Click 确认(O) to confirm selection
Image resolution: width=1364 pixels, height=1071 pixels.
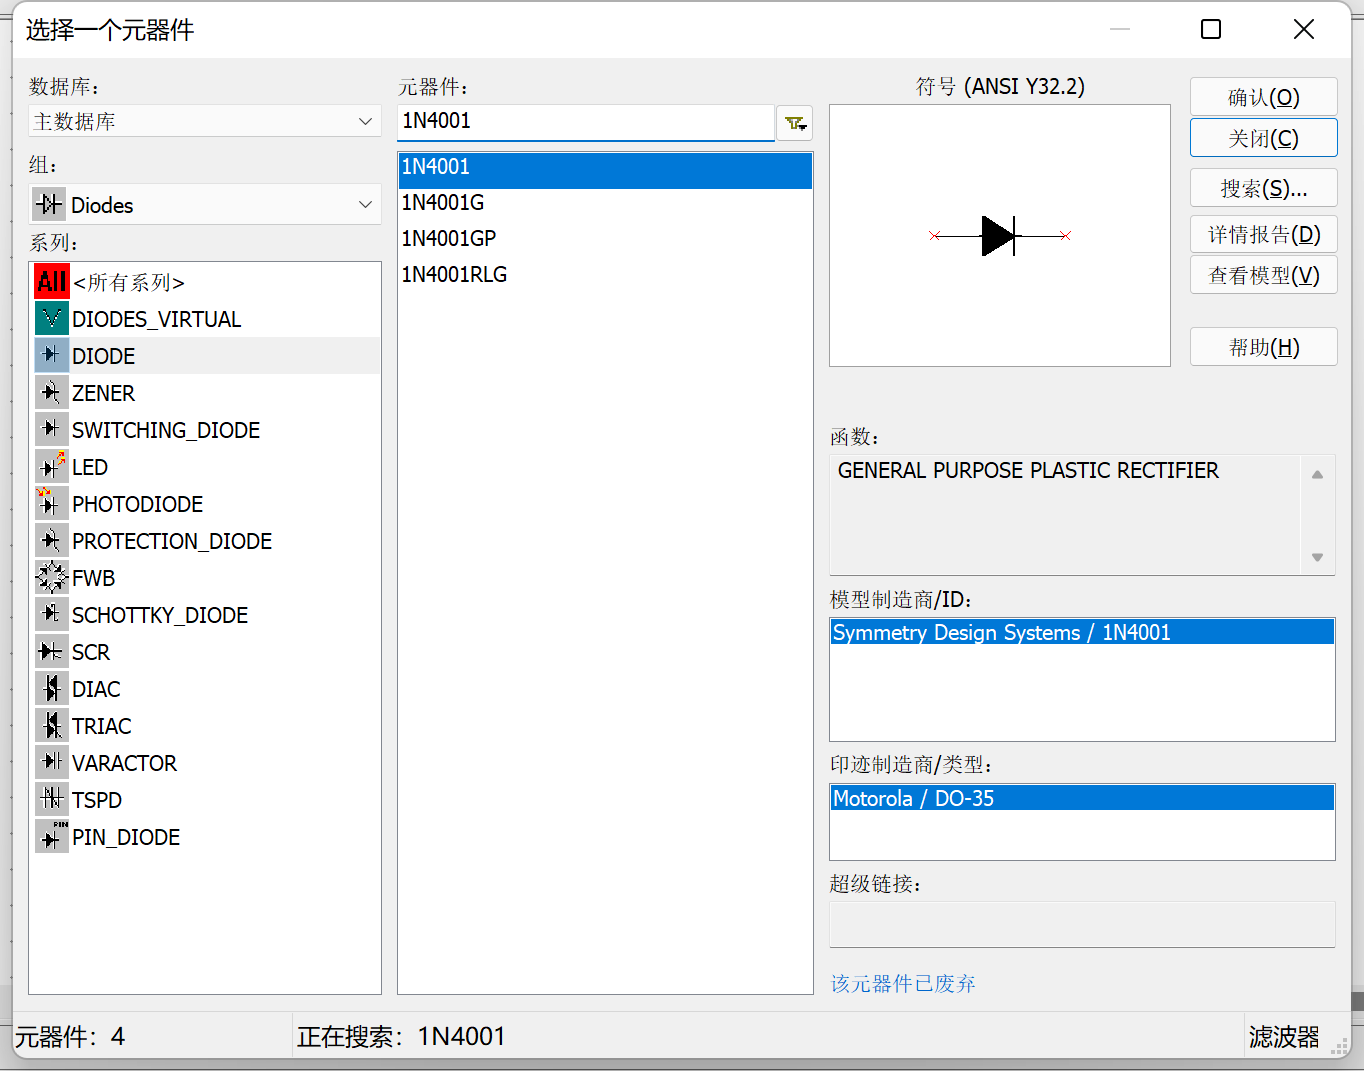[x=1264, y=97]
